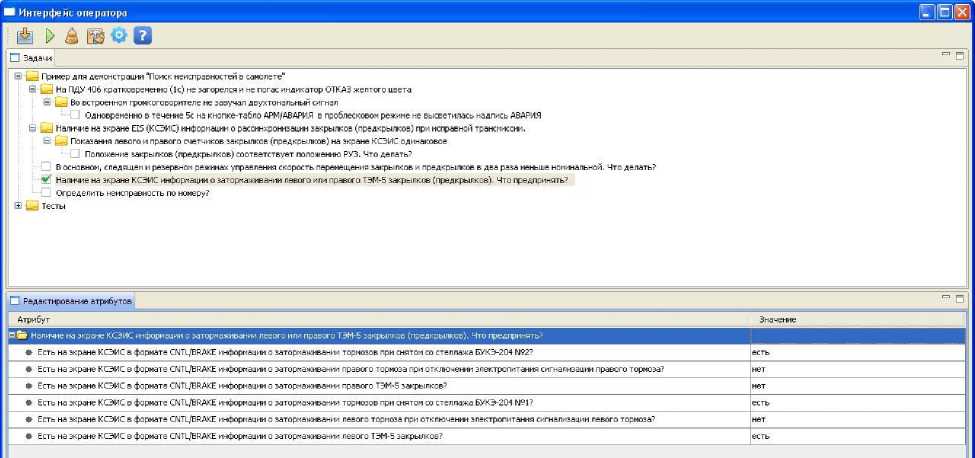Click the folder icon of 'На ПДУ 406' row

pos(47,89)
